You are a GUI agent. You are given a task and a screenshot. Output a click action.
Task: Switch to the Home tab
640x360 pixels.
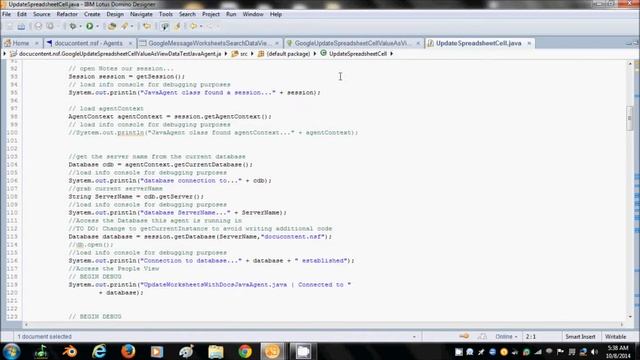pyautogui.click(x=21, y=43)
